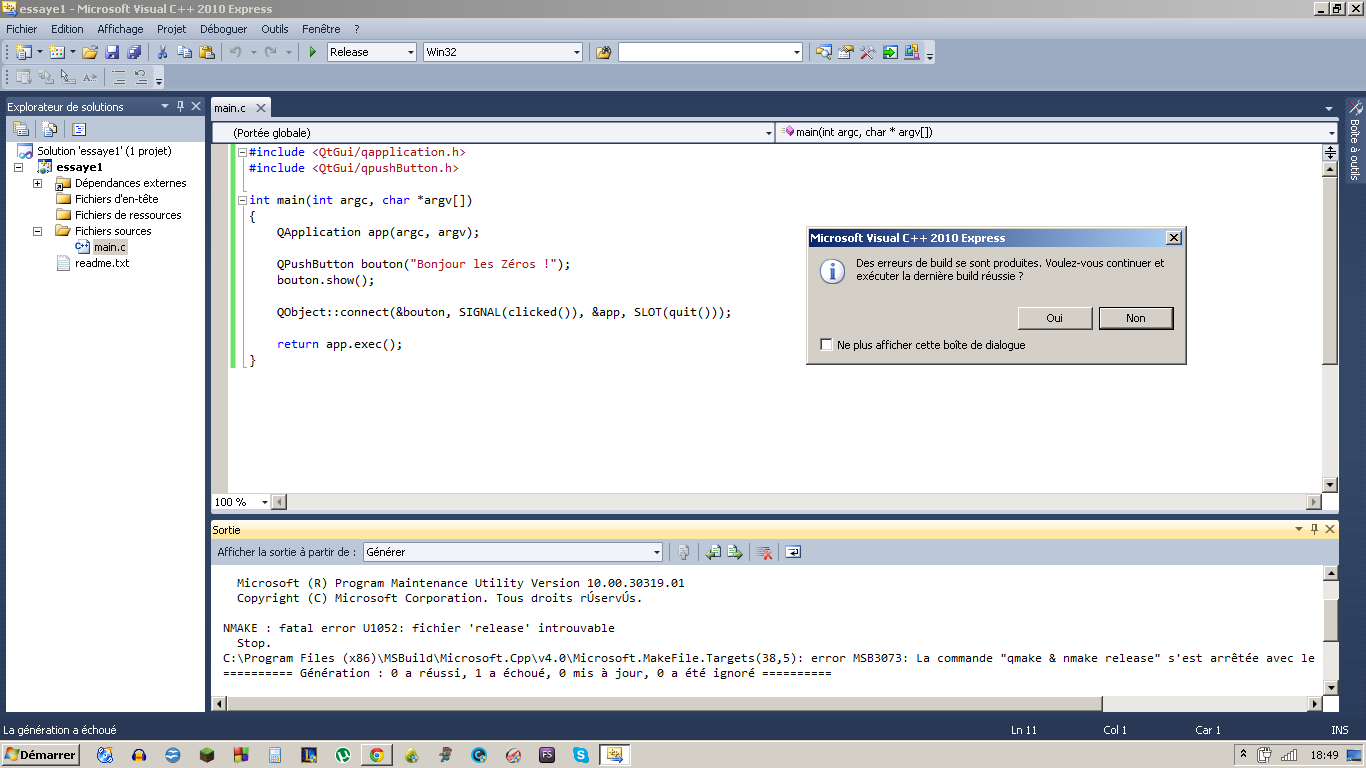Select main.c in the solution tree
The height and width of the screenshot is (768, 1366).
tap(109, 247)
